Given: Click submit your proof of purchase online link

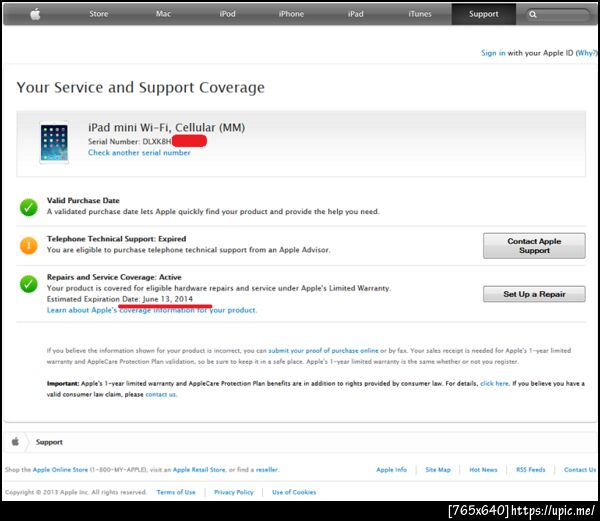Looking at the screenshot, I should [323, 350].
